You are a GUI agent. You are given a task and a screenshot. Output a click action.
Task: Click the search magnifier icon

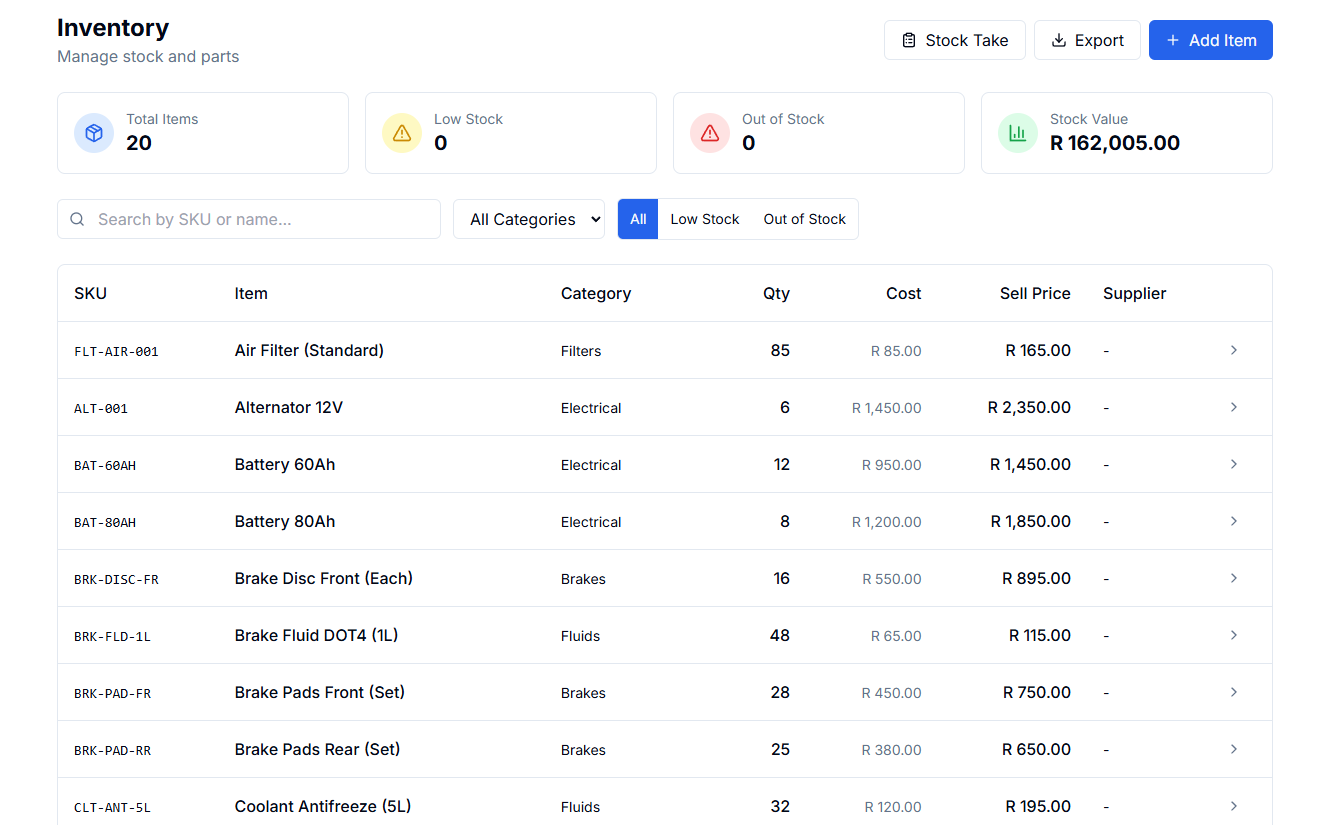[x=77, y=219]
